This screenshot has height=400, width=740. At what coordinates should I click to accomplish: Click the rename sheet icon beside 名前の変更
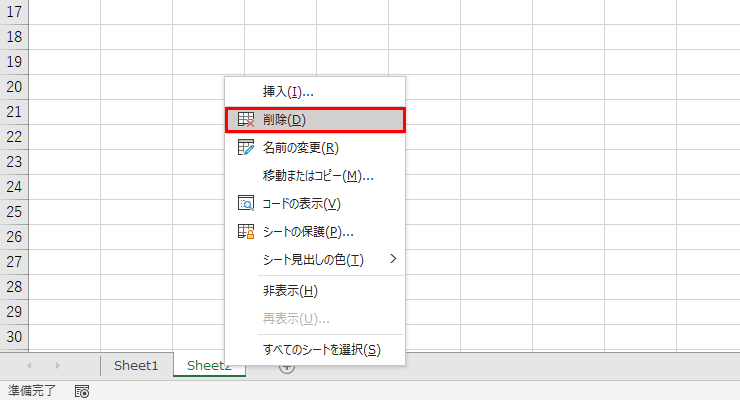245,148
